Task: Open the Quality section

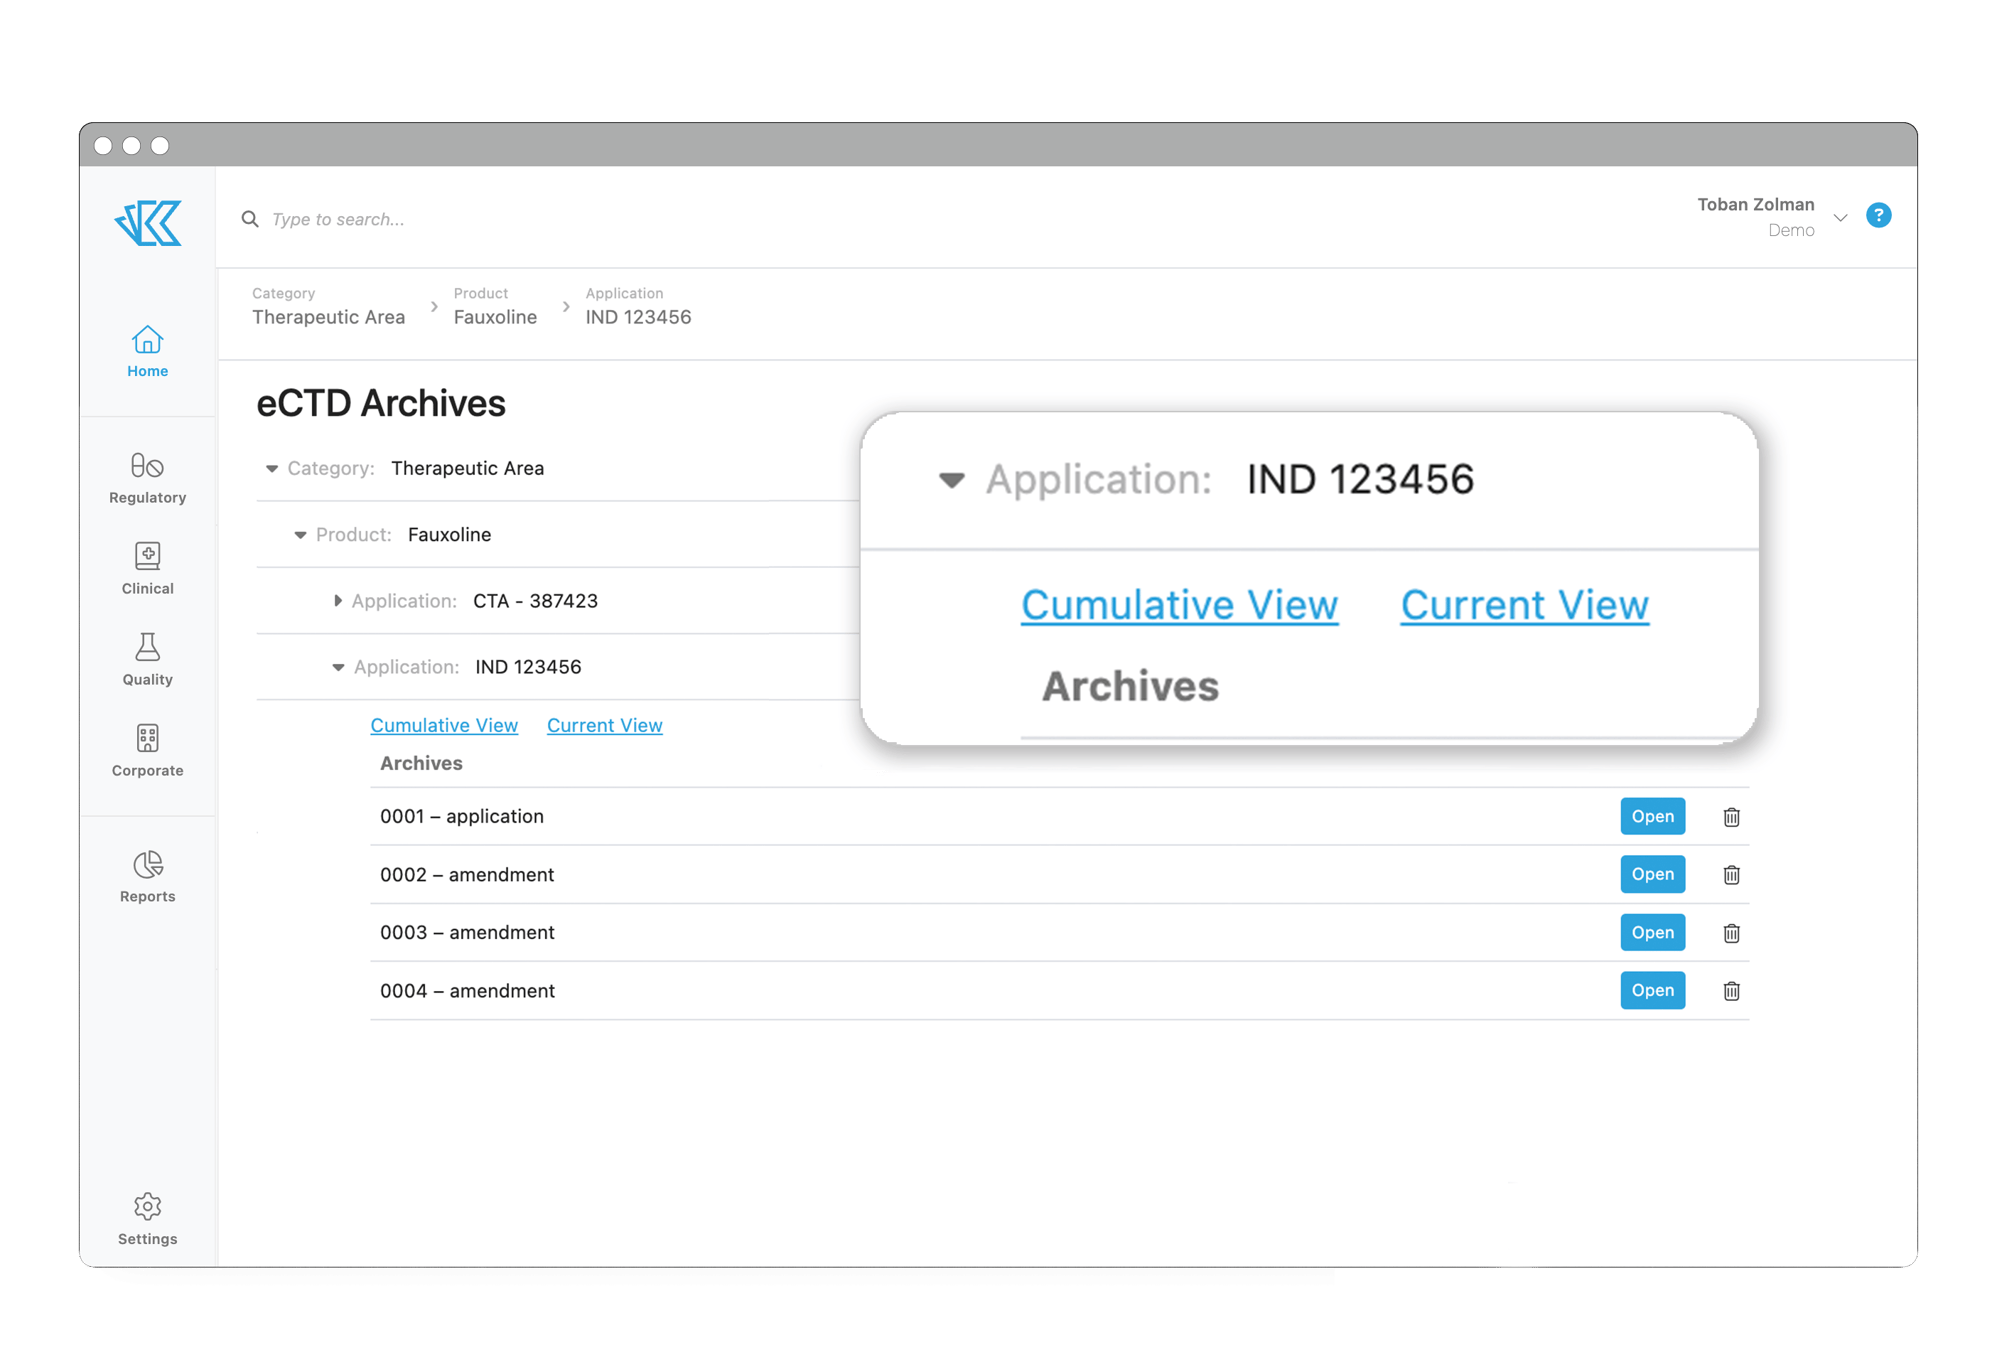Action: coord(147,660)
